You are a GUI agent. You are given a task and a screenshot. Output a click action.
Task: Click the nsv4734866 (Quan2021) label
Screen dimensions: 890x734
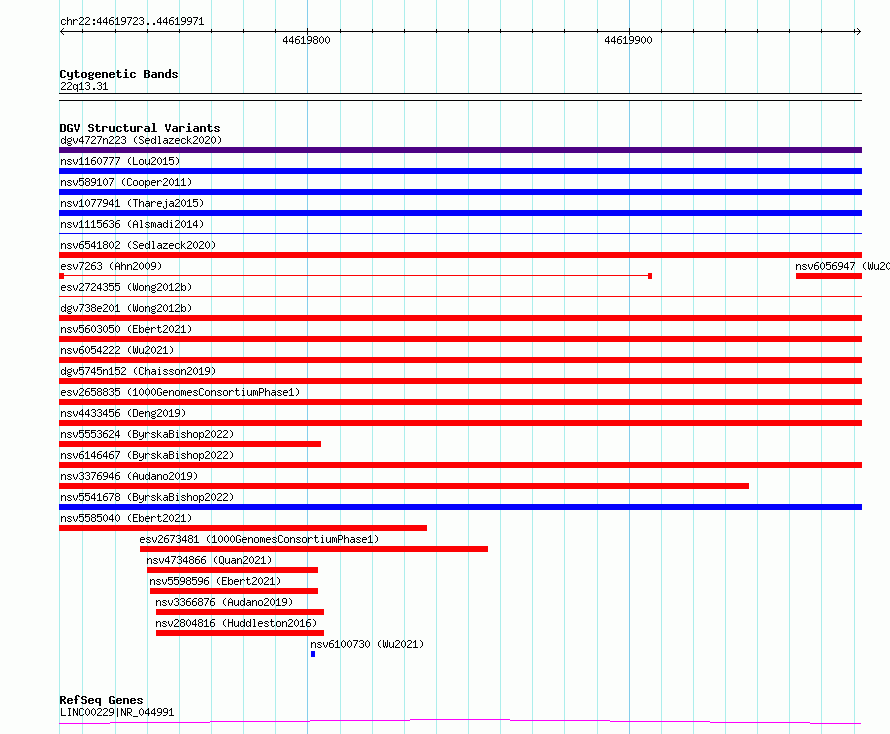tap(209, 560)
